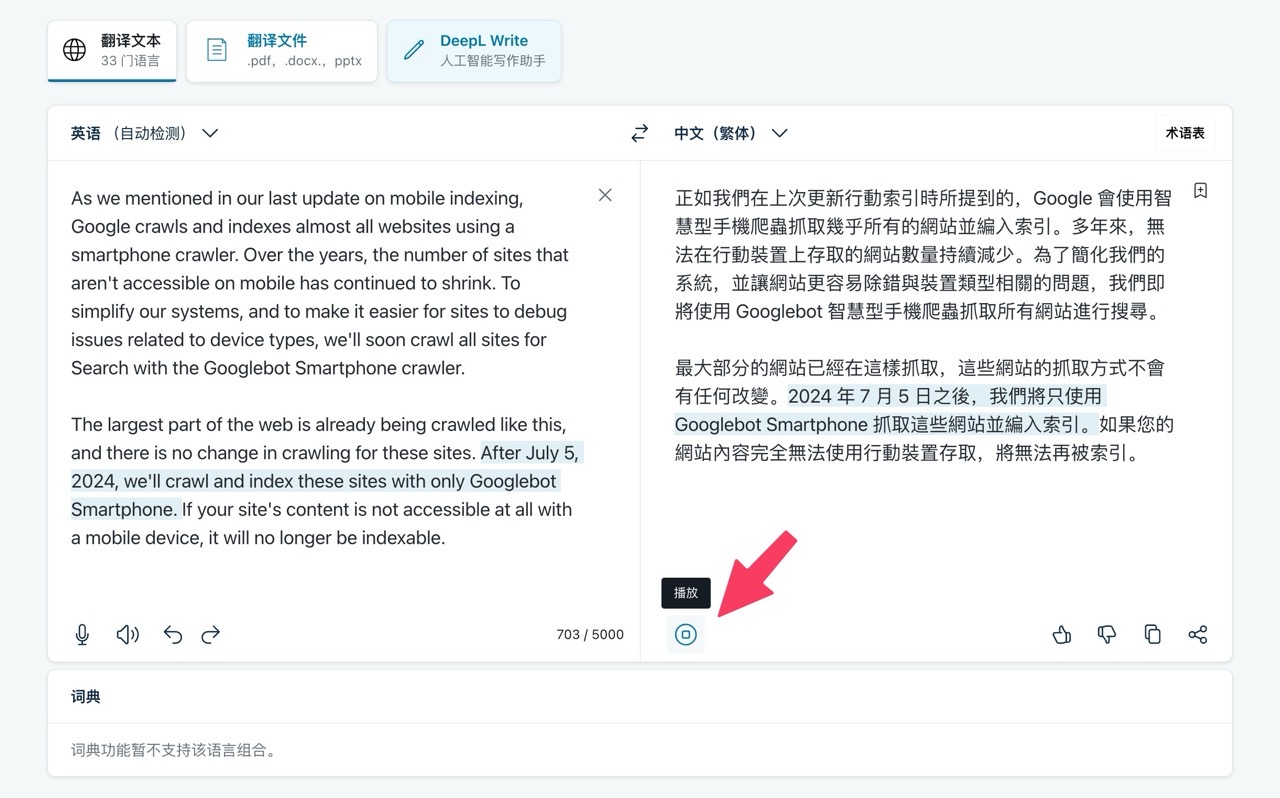Viewport: 1280px width, 798px height.
Task: Open the DeepL Write tab
Action: pos(474,50)
